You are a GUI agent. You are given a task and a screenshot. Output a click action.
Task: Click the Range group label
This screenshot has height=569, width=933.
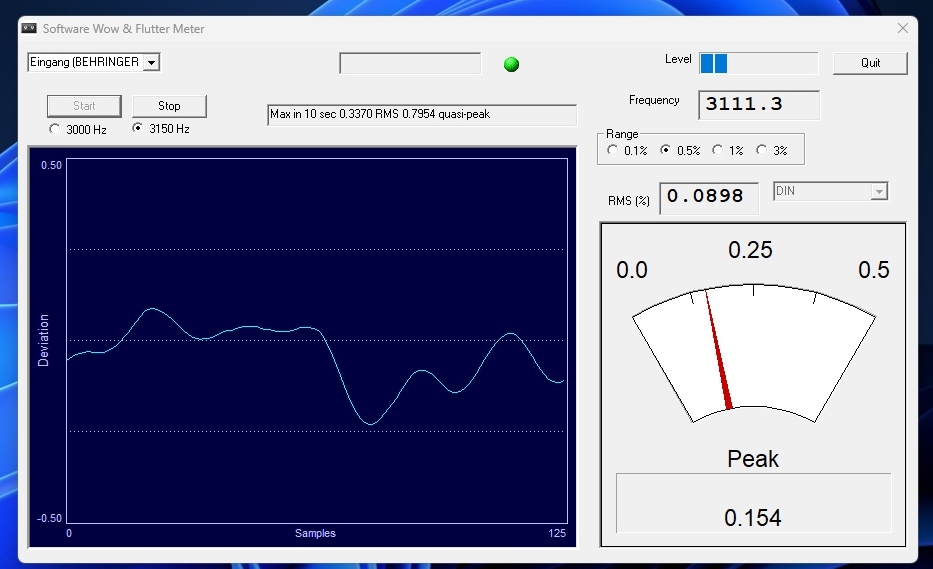622,134
